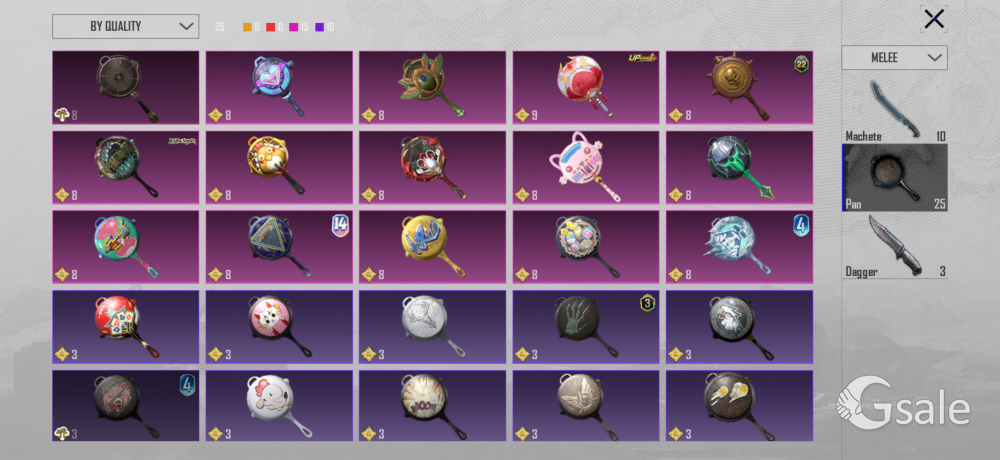Image resolution: width=1000 pixels, height=460 pixels.
Task: Select the Dagger melee category
Action: click(x=894, y=246)
